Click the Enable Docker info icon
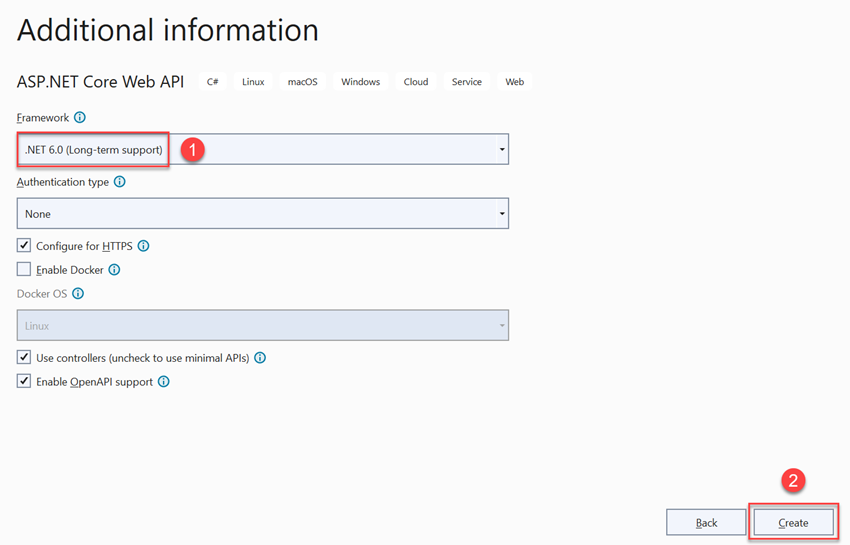Image resolution: width=850 pixels, height=545 pixels. 114,270
